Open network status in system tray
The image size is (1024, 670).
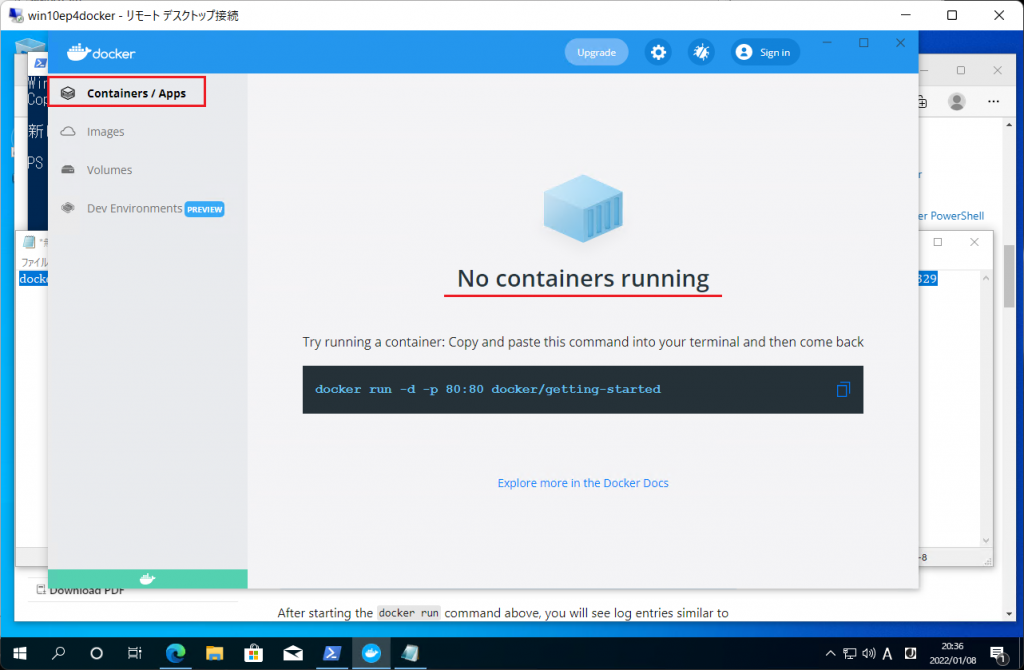[x=850, y=653]
